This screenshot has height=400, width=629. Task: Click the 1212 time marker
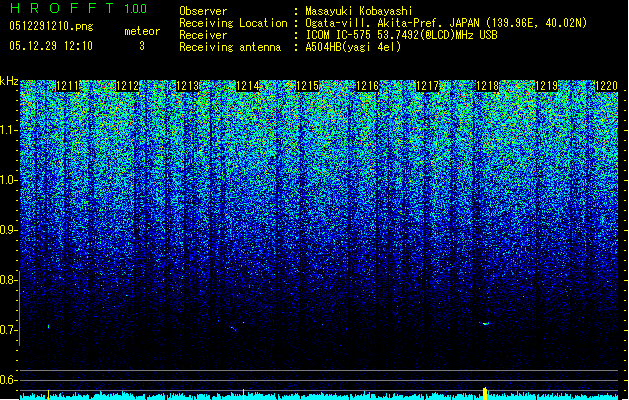(127, 86)
